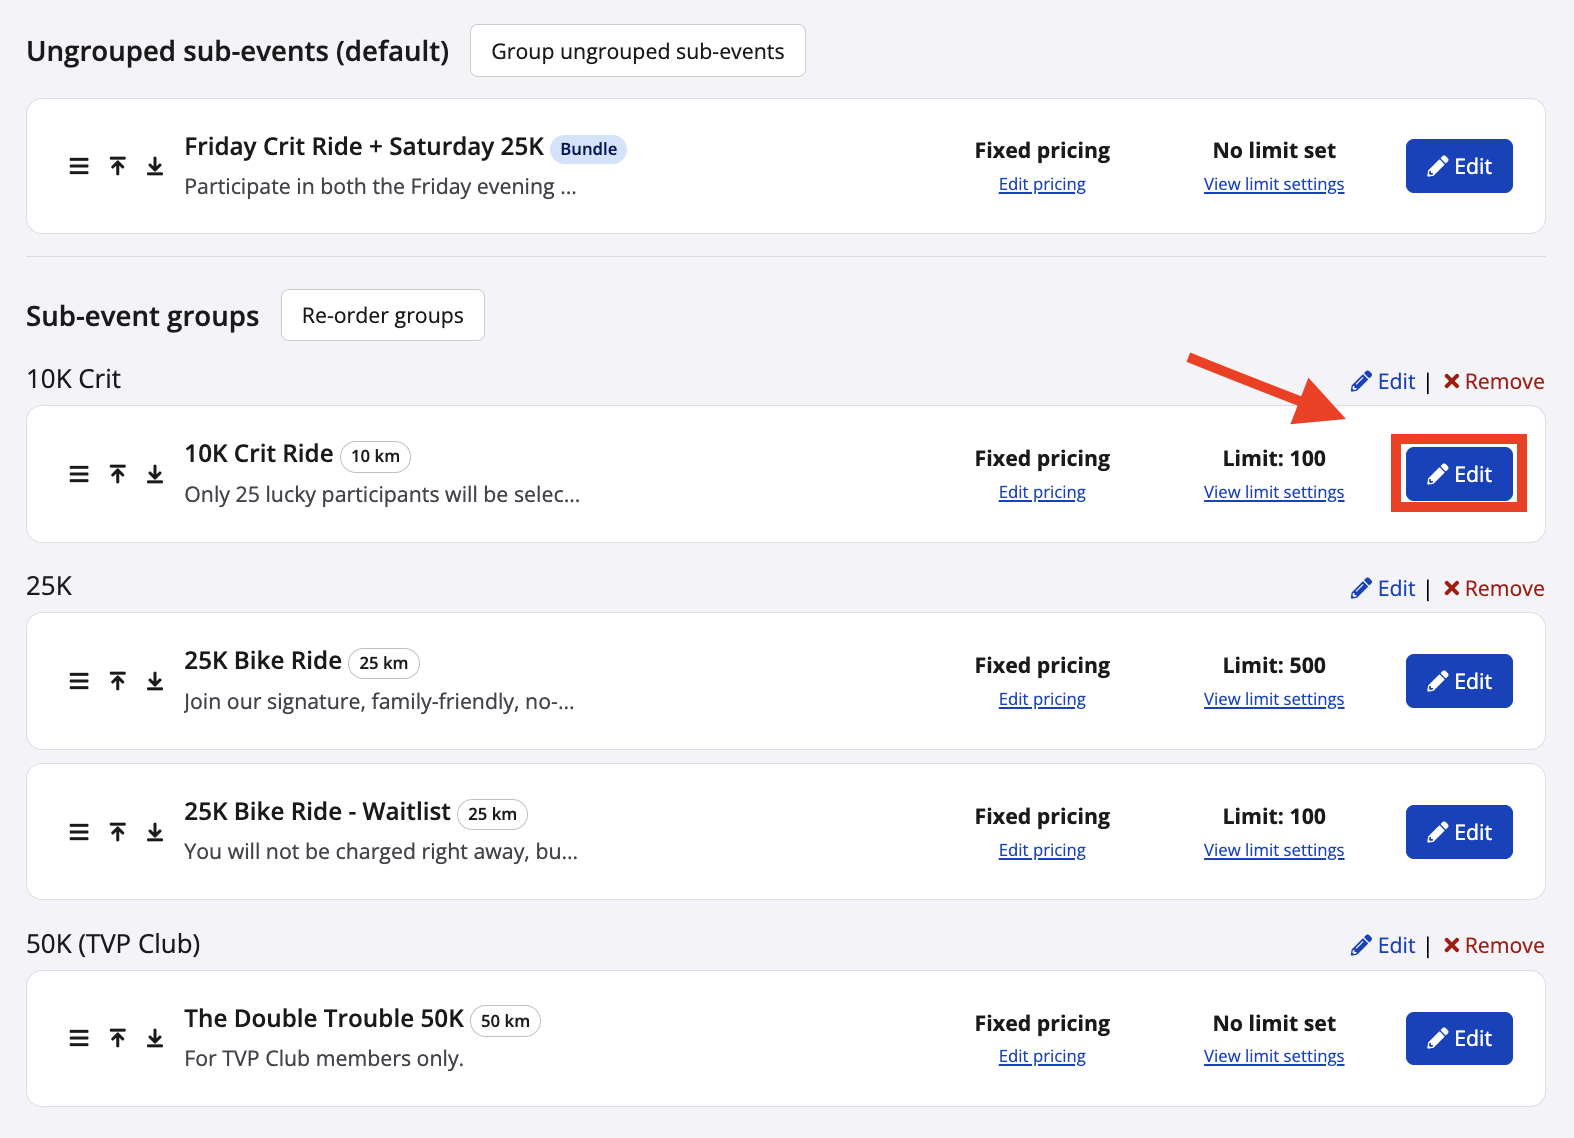Viewport: 1574px width, 1138px height.
Task: Click drag handle for The Double Trouble 50K
Action: (x=79, y=1038)
